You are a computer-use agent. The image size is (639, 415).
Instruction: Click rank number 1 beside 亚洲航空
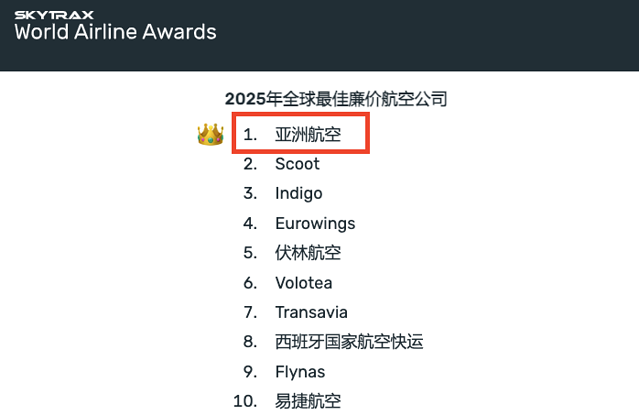(250, 134)
